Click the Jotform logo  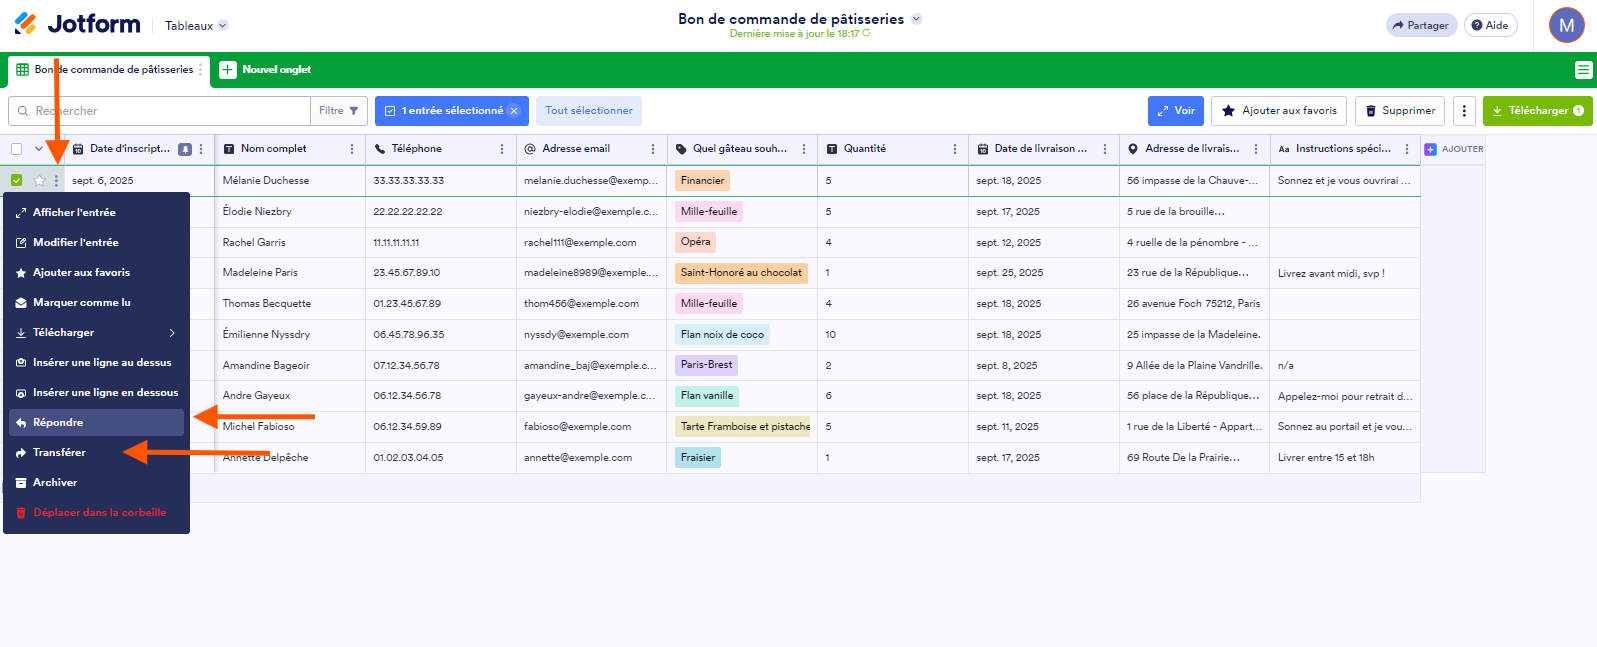(x=77, y=24)
